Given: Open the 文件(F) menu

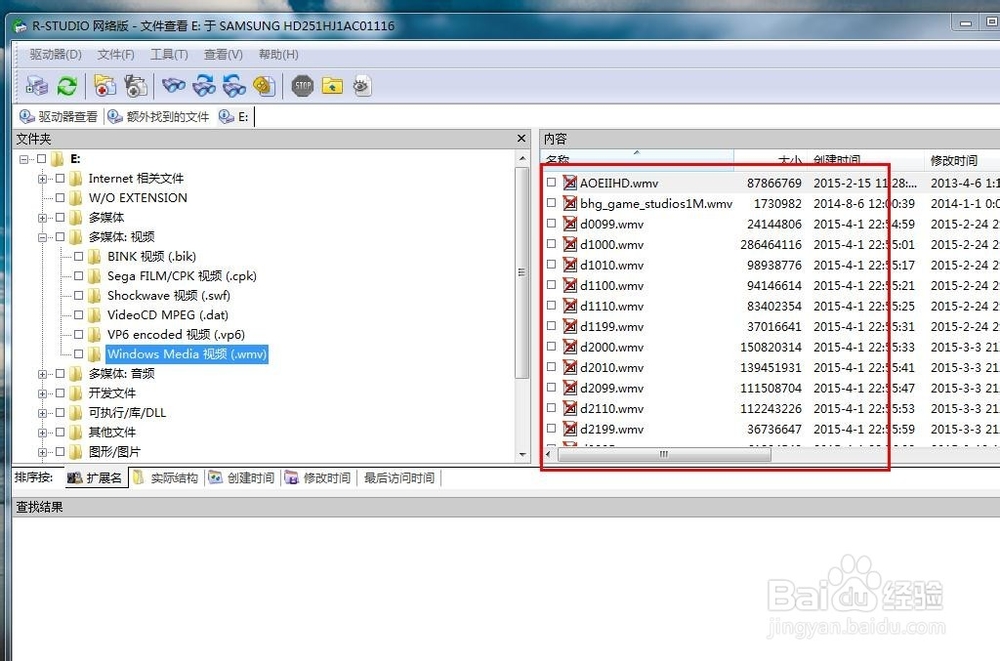Looking at the screenshot, I should coord(115,55).
